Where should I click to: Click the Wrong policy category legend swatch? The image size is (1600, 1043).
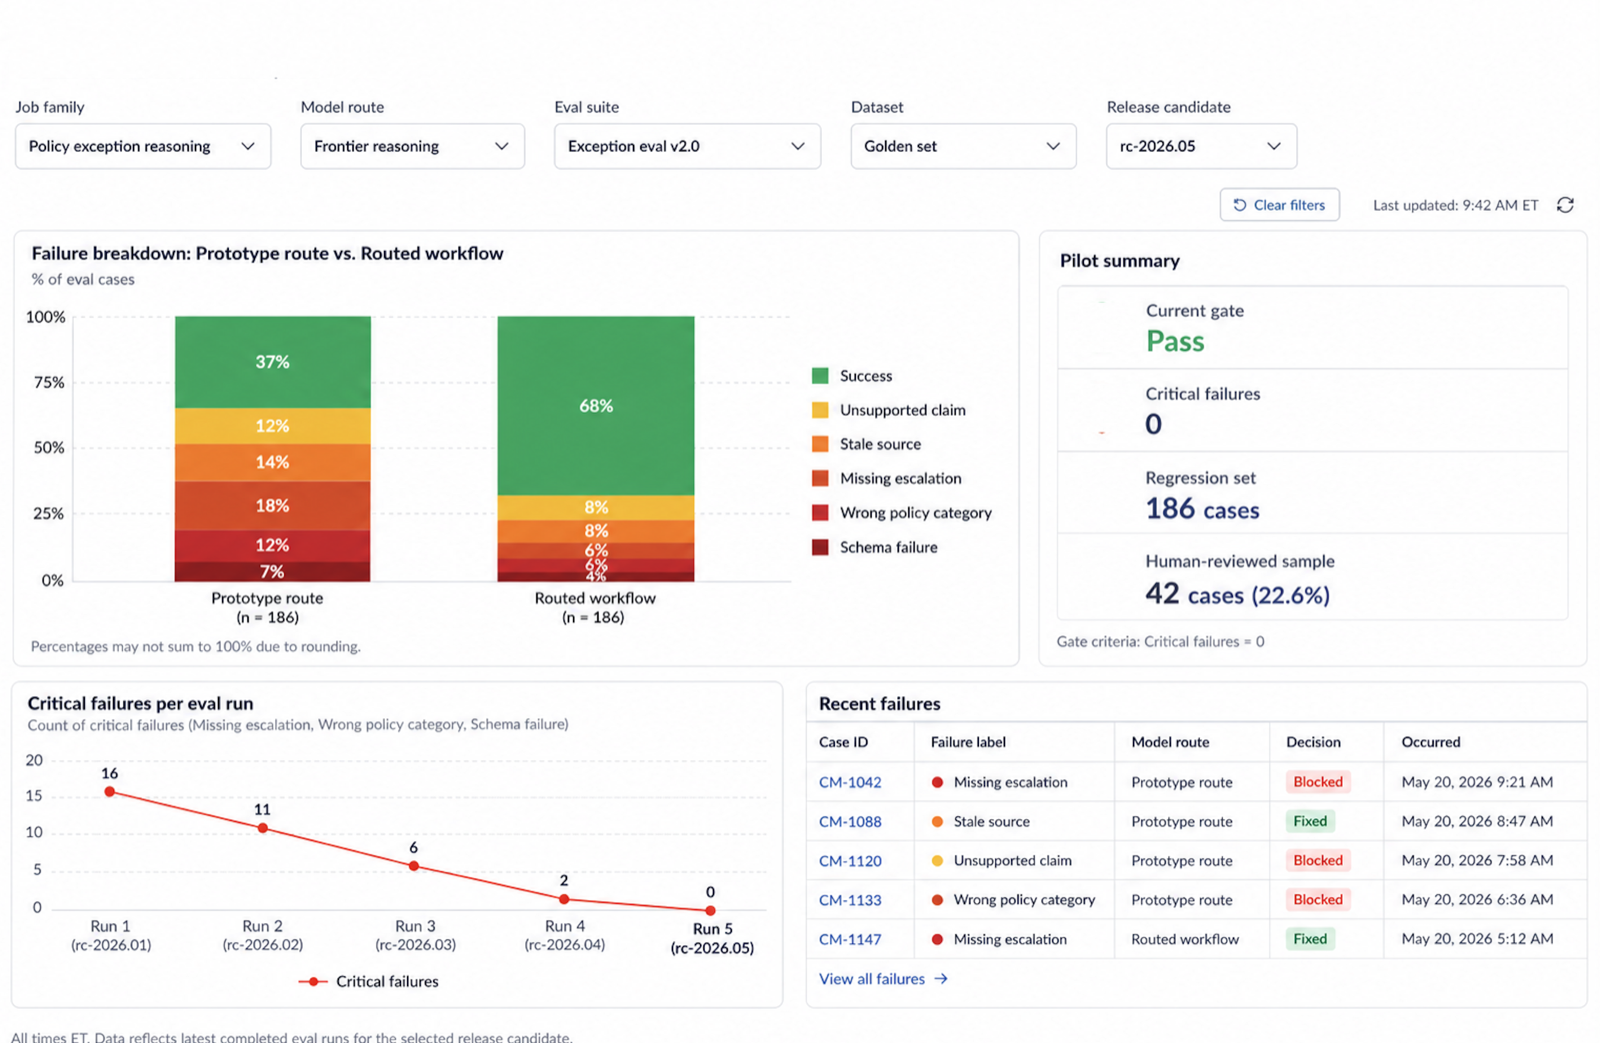pos(820,513)
